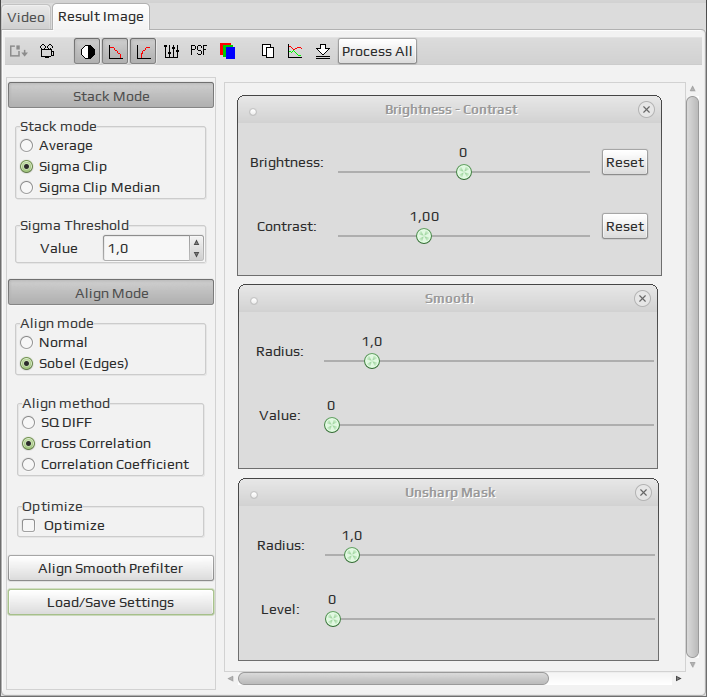The width and height of the screenshot is (707, 697).
Task: Click the copy pages icon in toolbar
Action: [x=268, y=51]
